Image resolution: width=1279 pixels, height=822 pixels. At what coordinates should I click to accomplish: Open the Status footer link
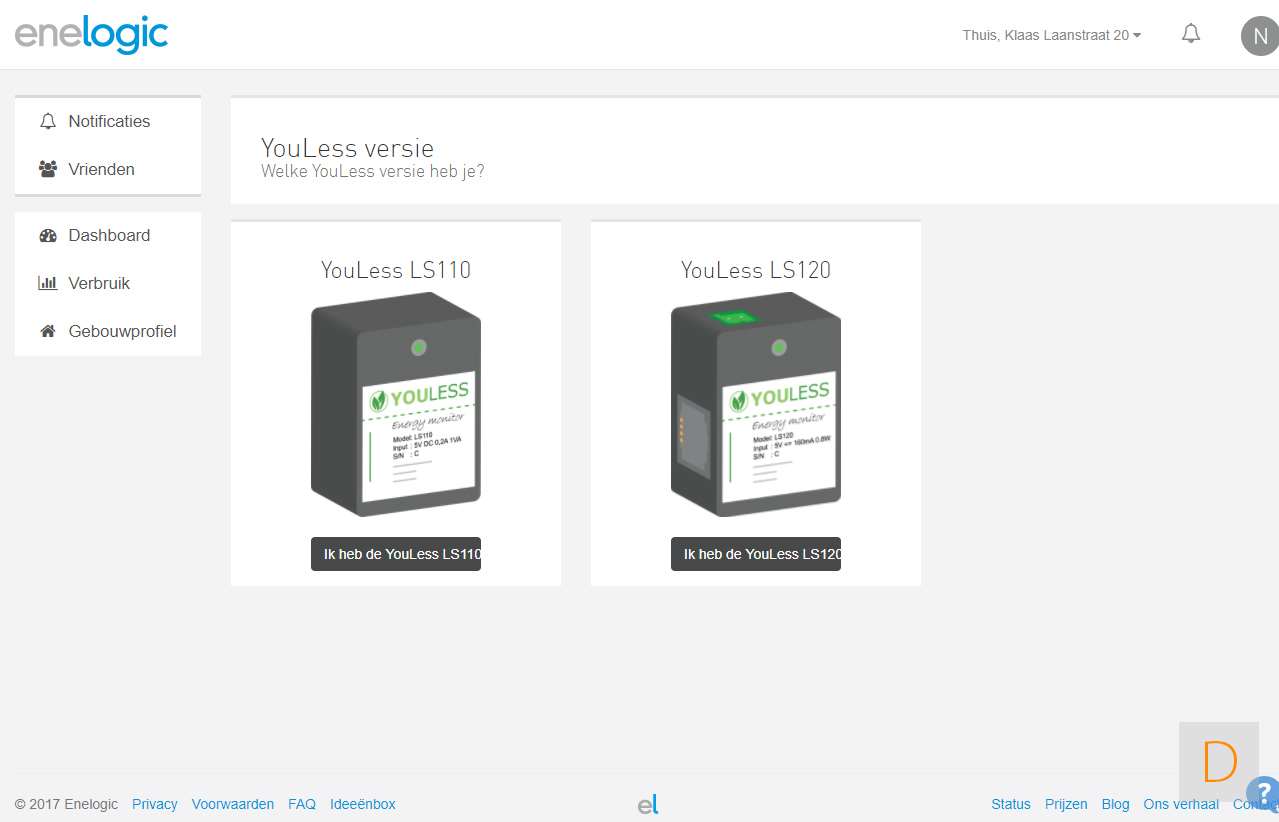point(1011,804)
